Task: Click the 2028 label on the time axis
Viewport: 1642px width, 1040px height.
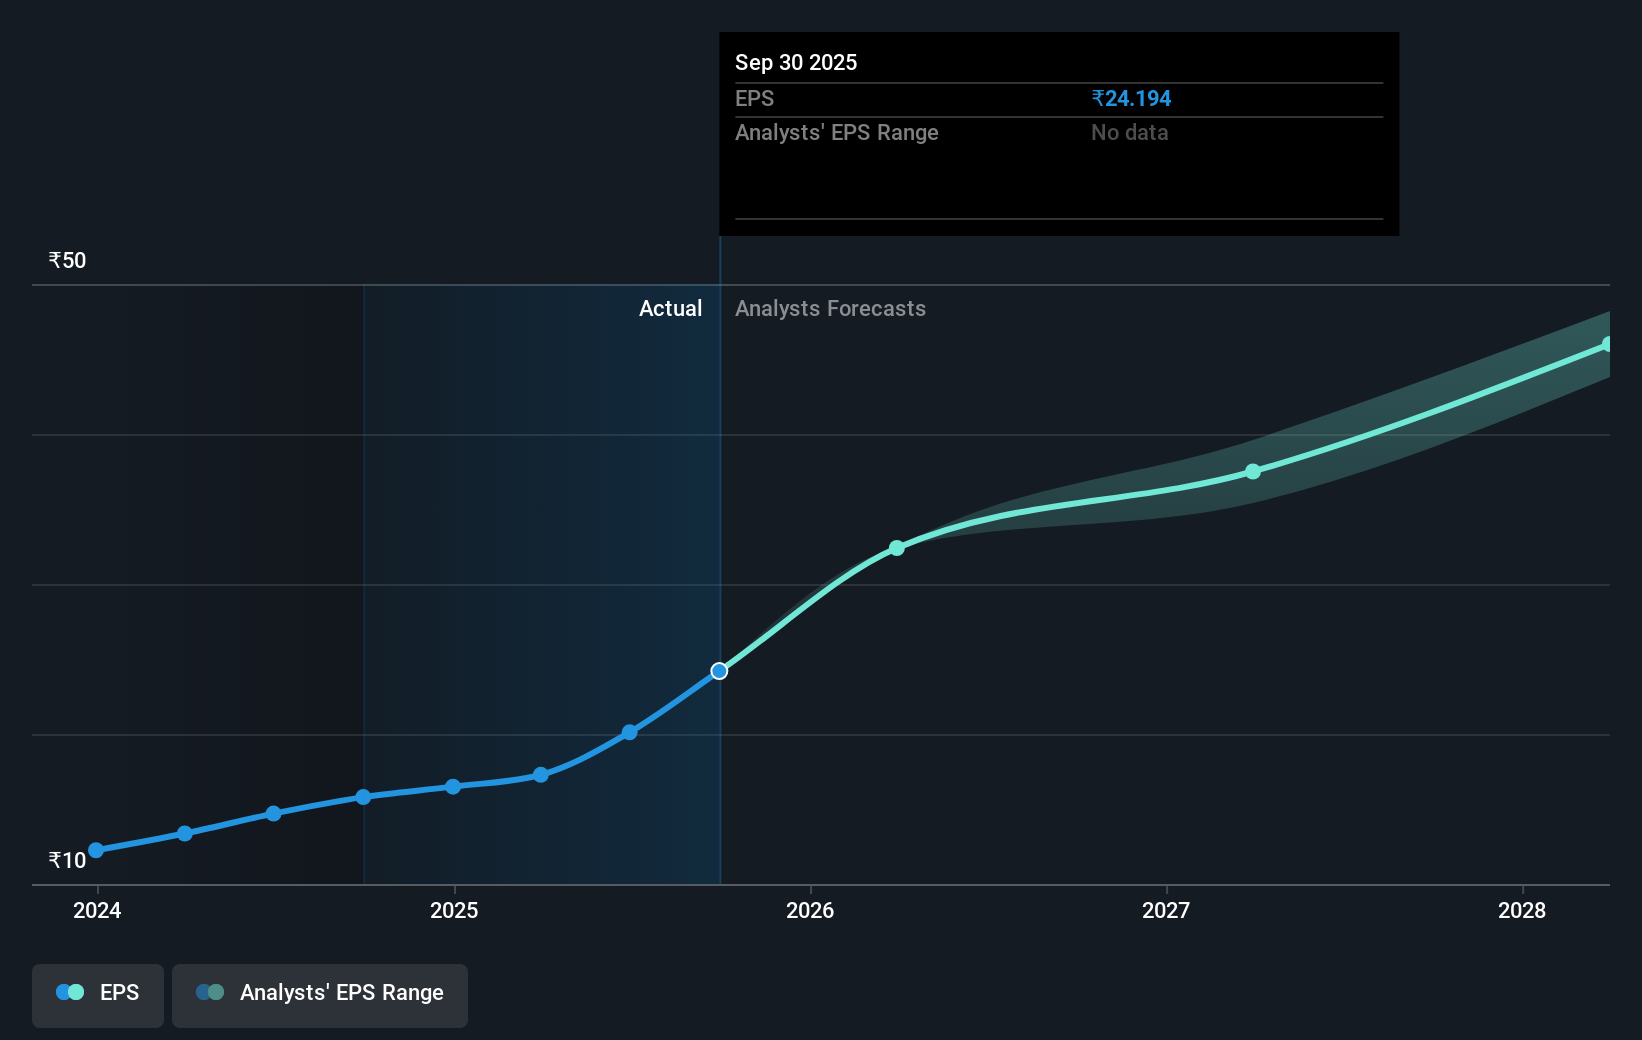Action: (x=1521, y=911)
